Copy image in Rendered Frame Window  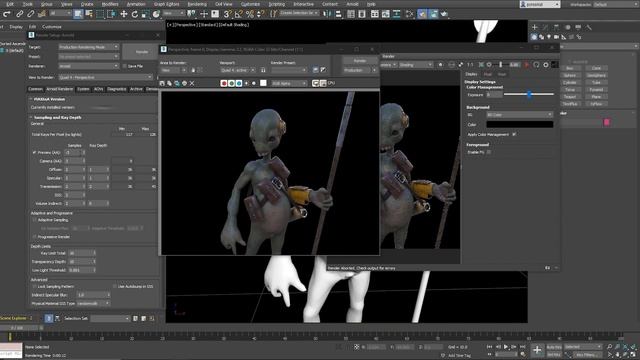169,83
